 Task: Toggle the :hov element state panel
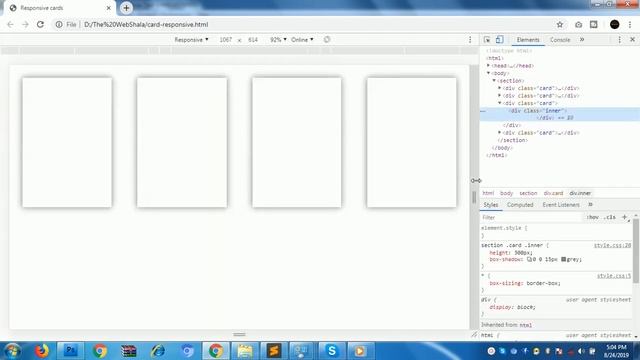[593, 217]
